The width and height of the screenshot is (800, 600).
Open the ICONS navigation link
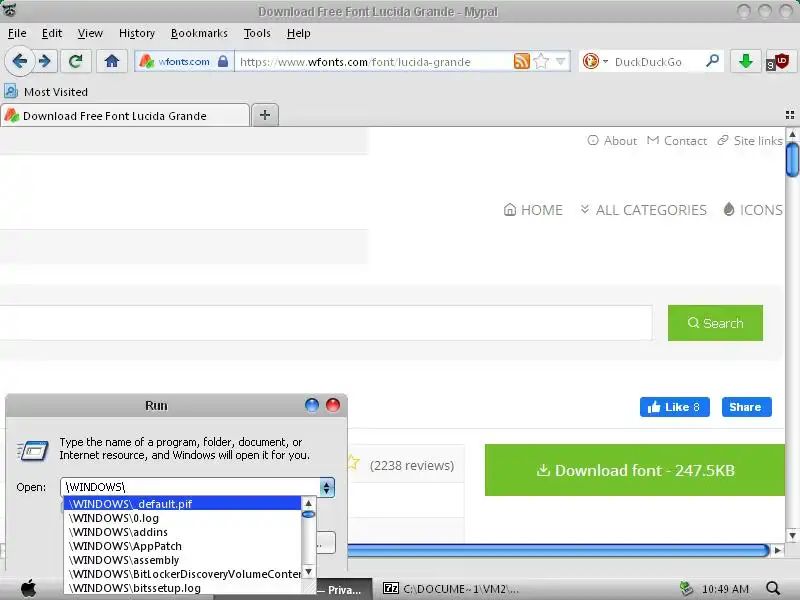click(x=753, y=210)
